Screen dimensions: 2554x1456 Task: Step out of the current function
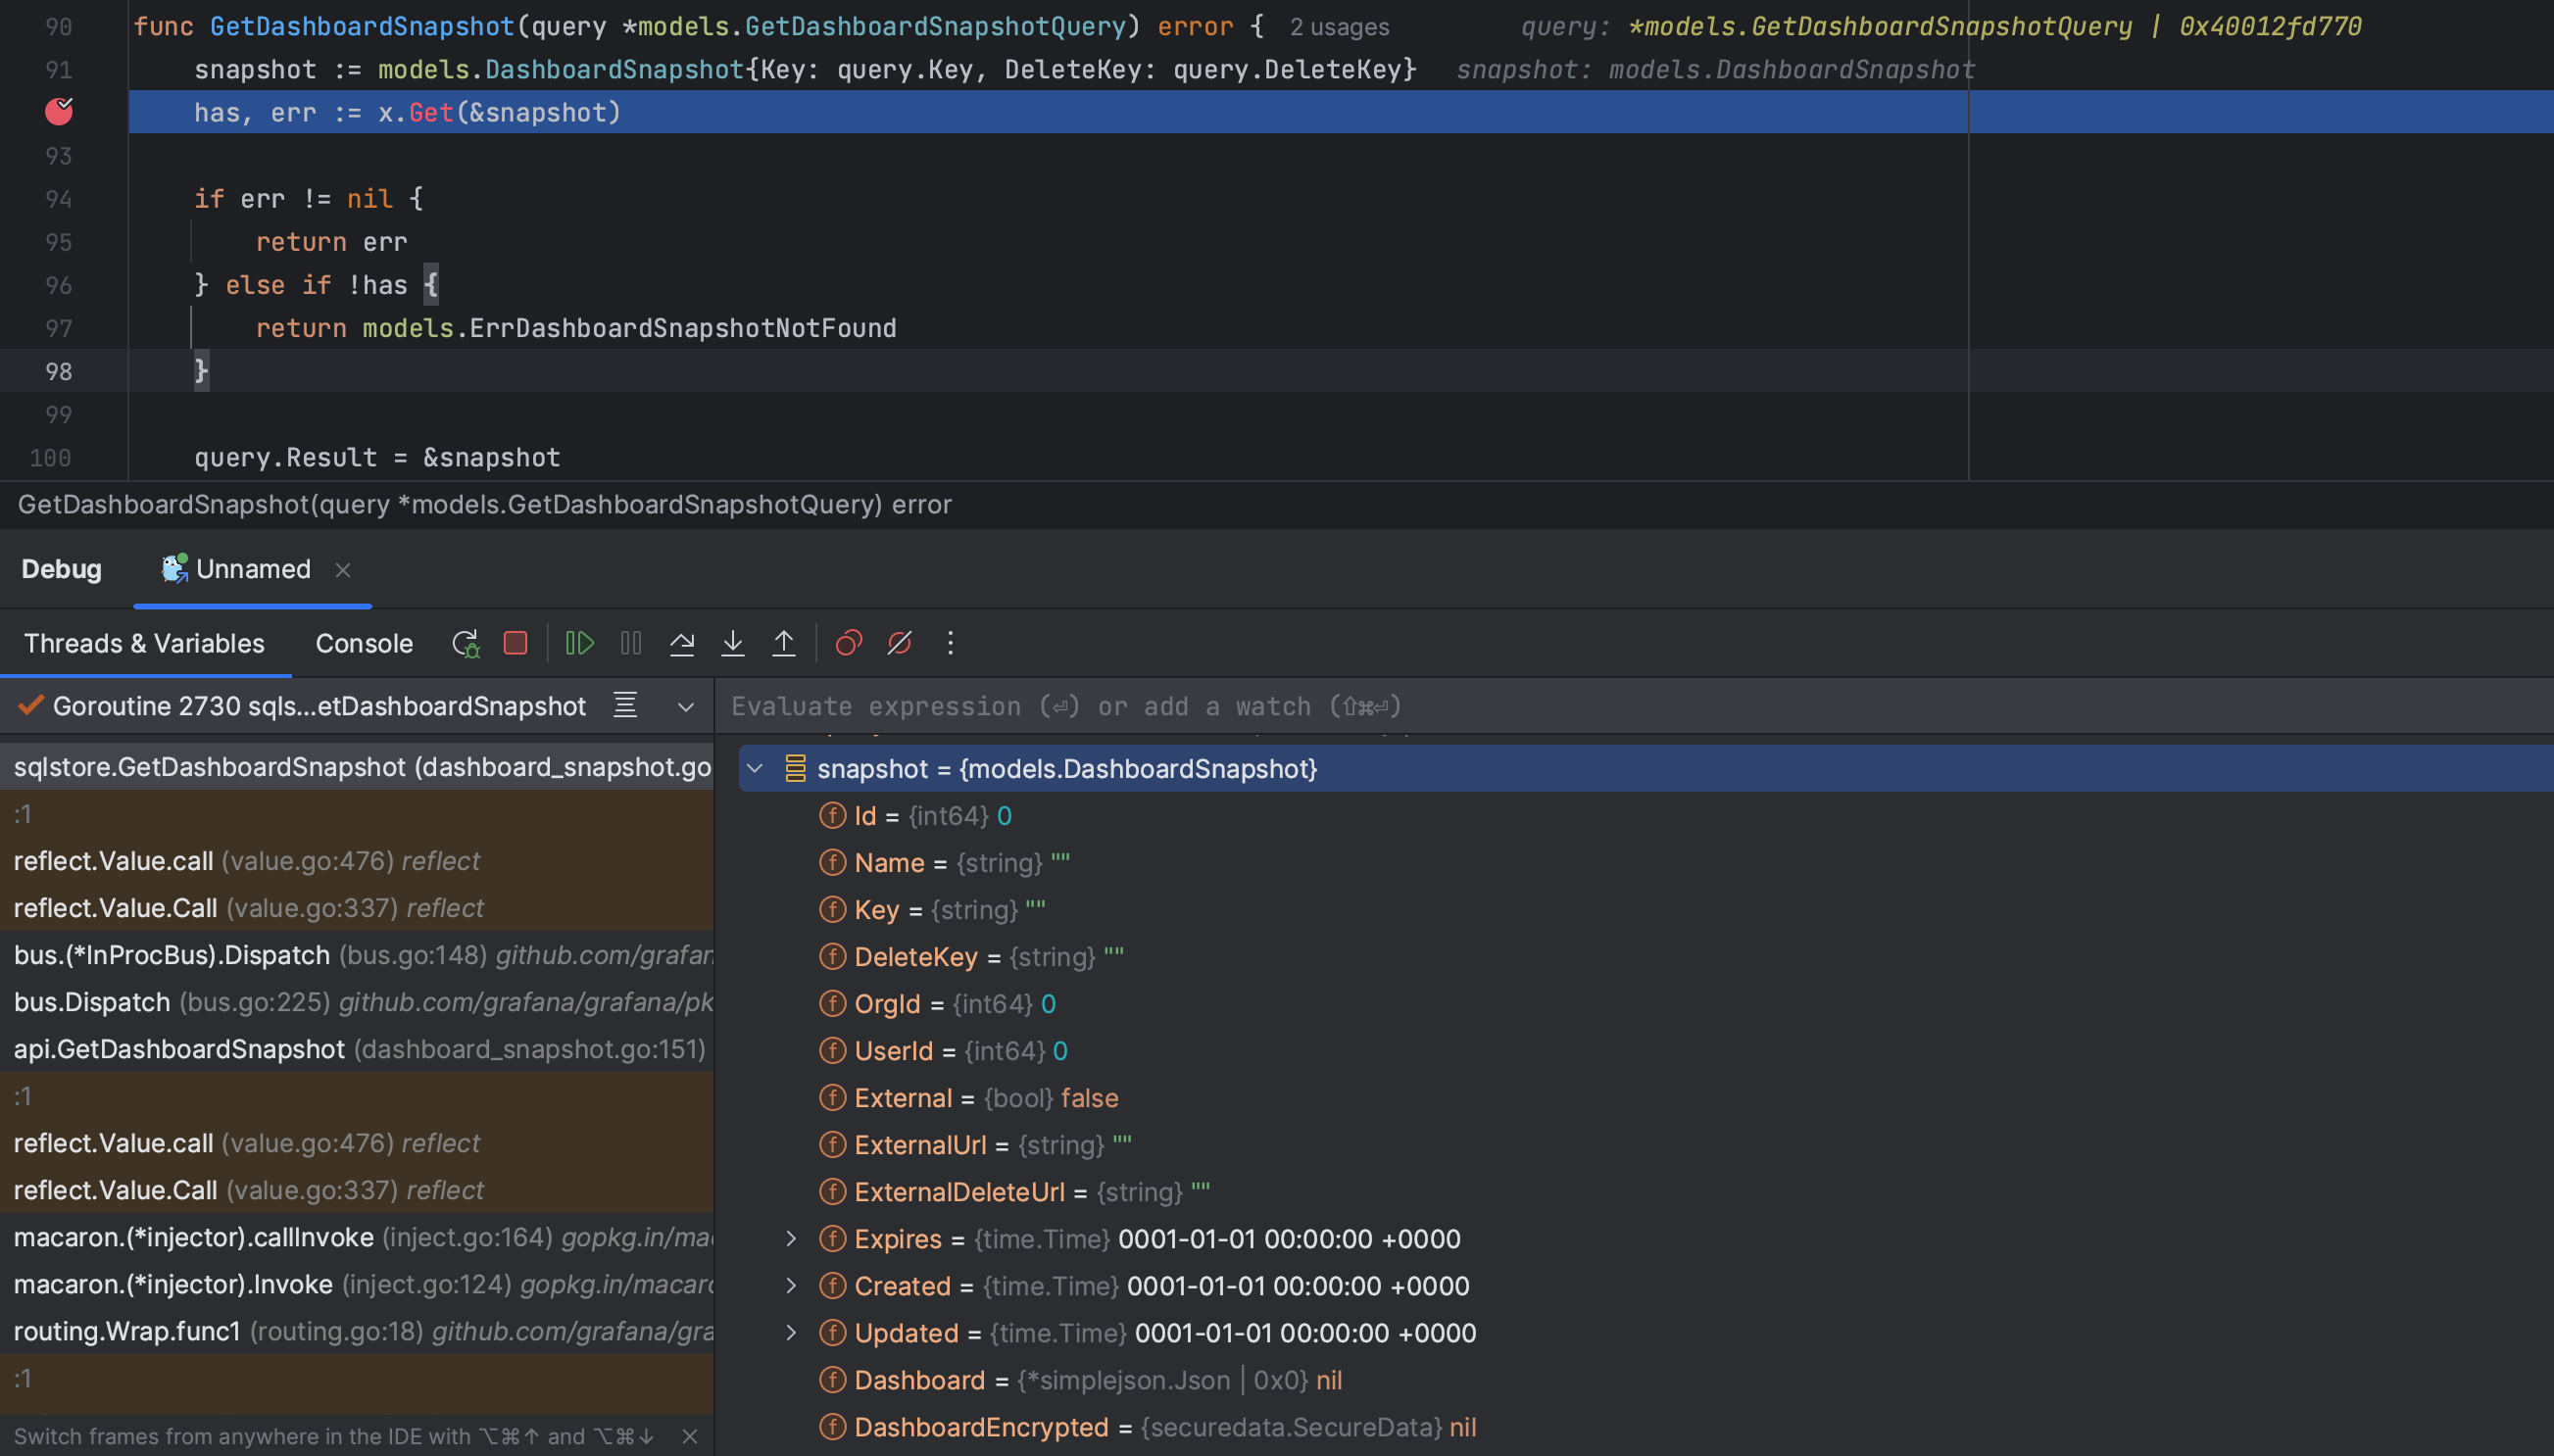click(783, 643)
